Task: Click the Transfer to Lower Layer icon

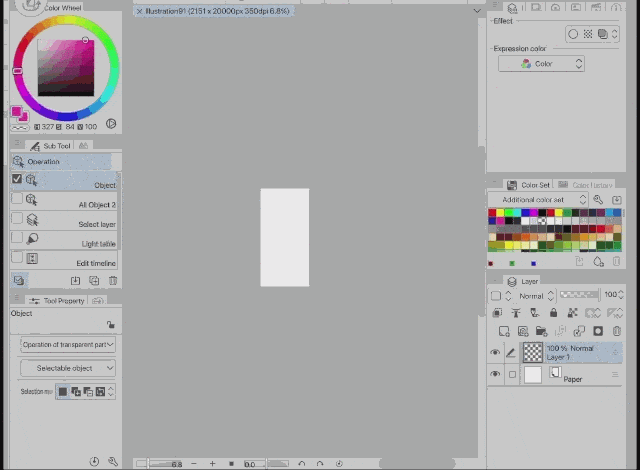Action: (560, 331)
